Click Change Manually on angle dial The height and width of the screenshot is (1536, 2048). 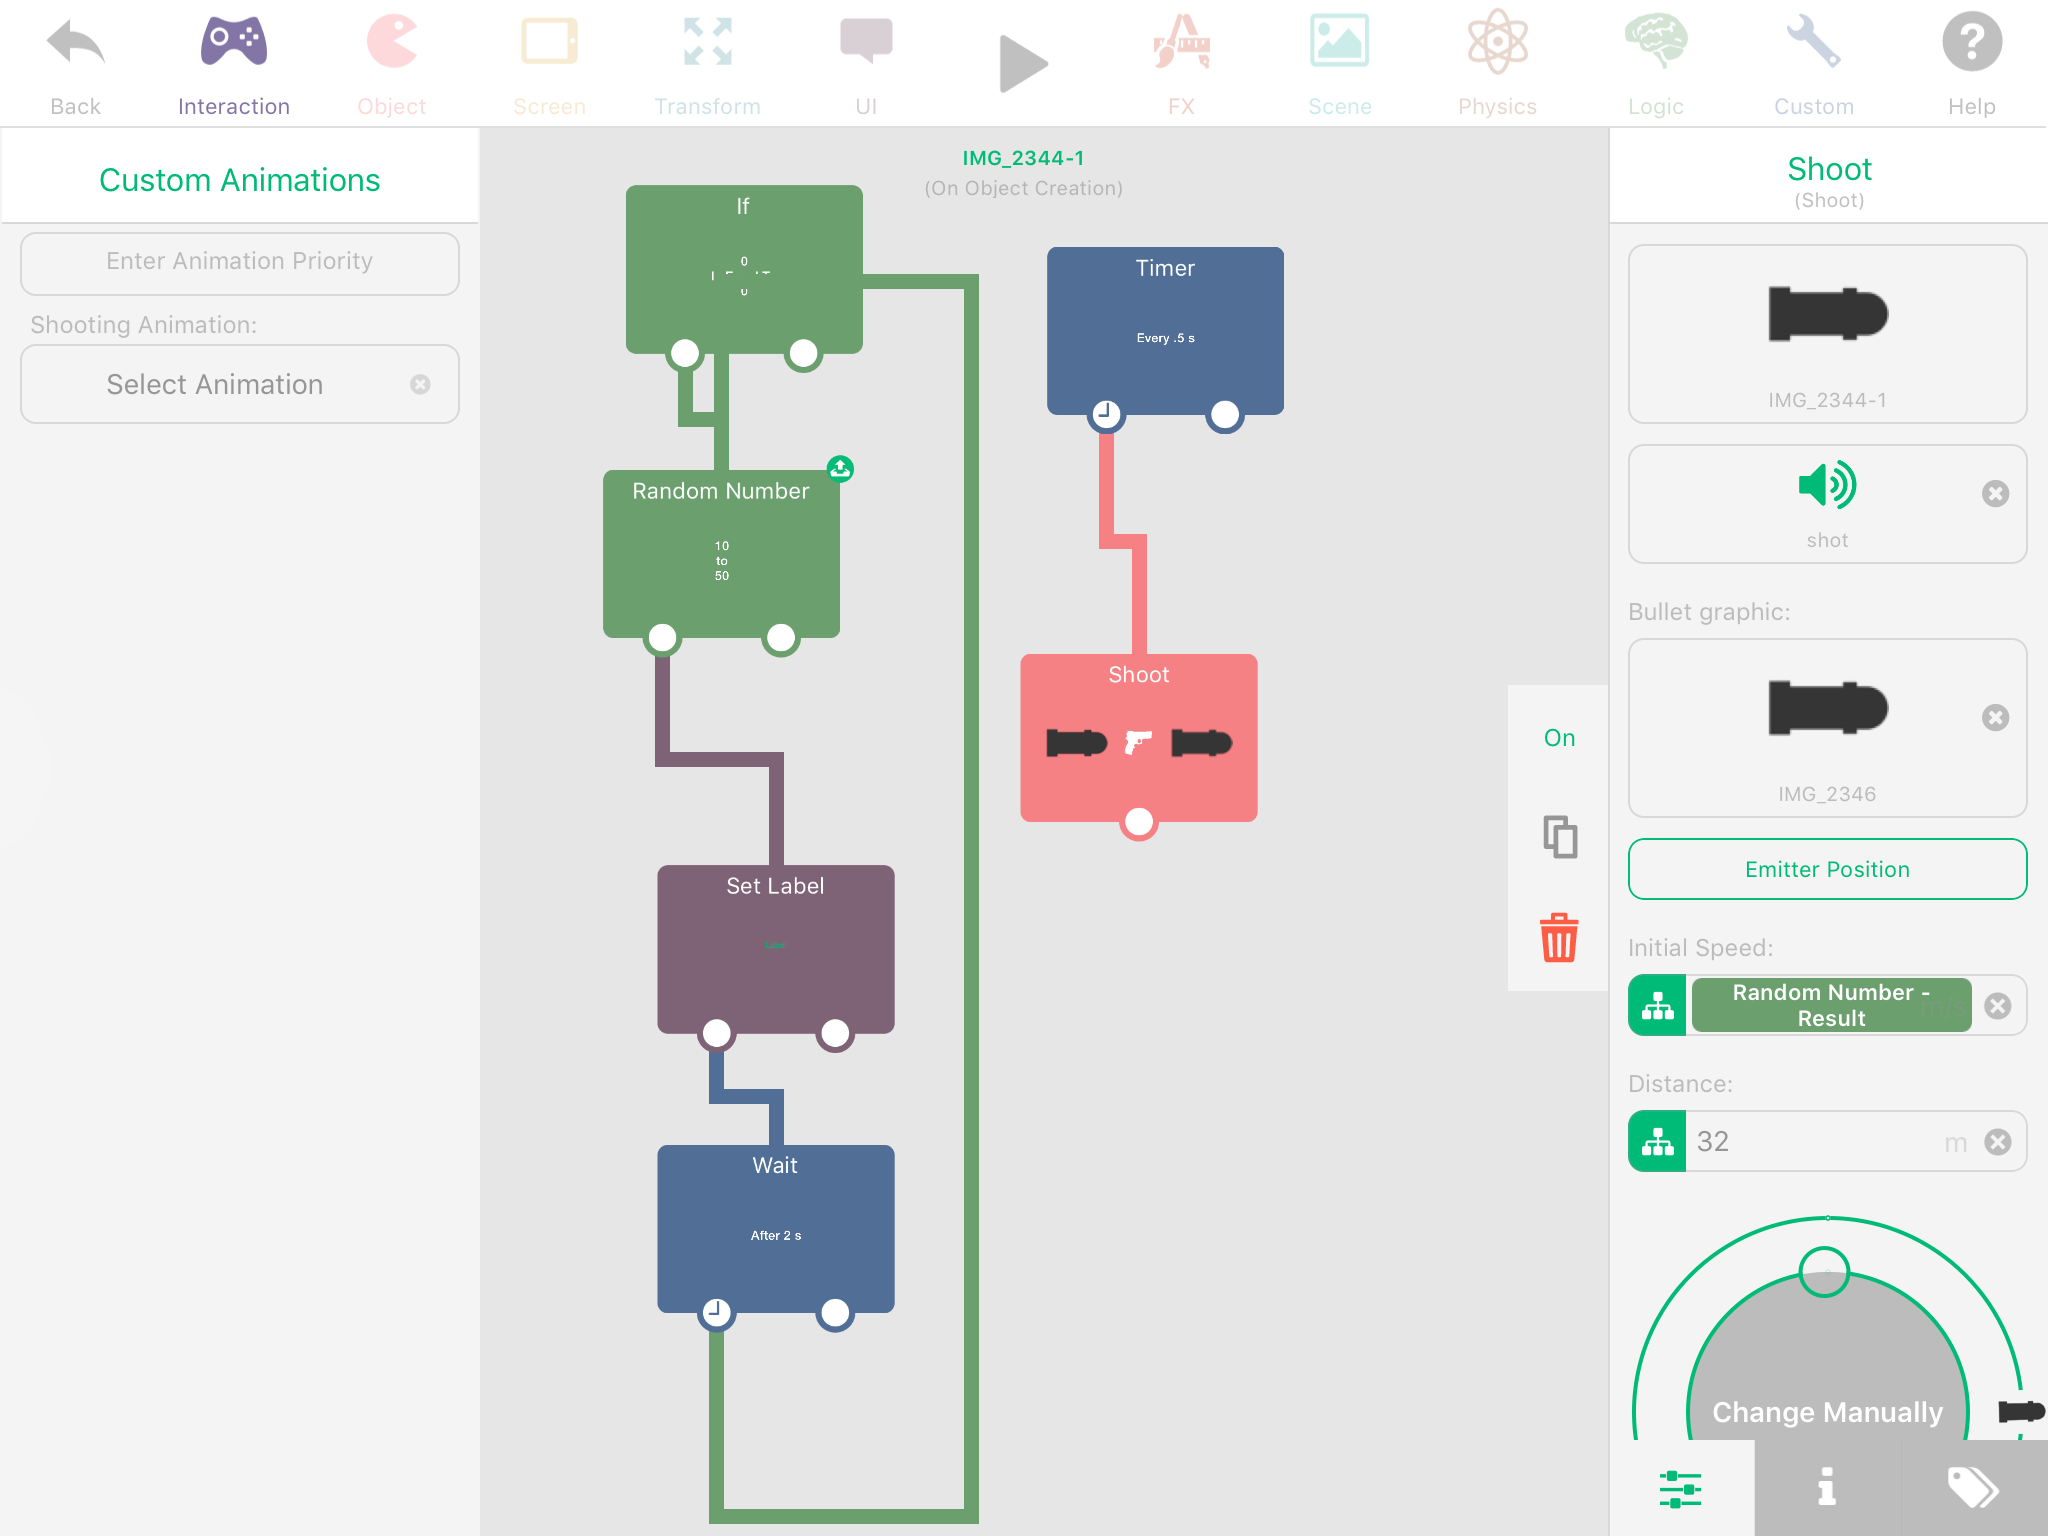tap(1827, 1411)
